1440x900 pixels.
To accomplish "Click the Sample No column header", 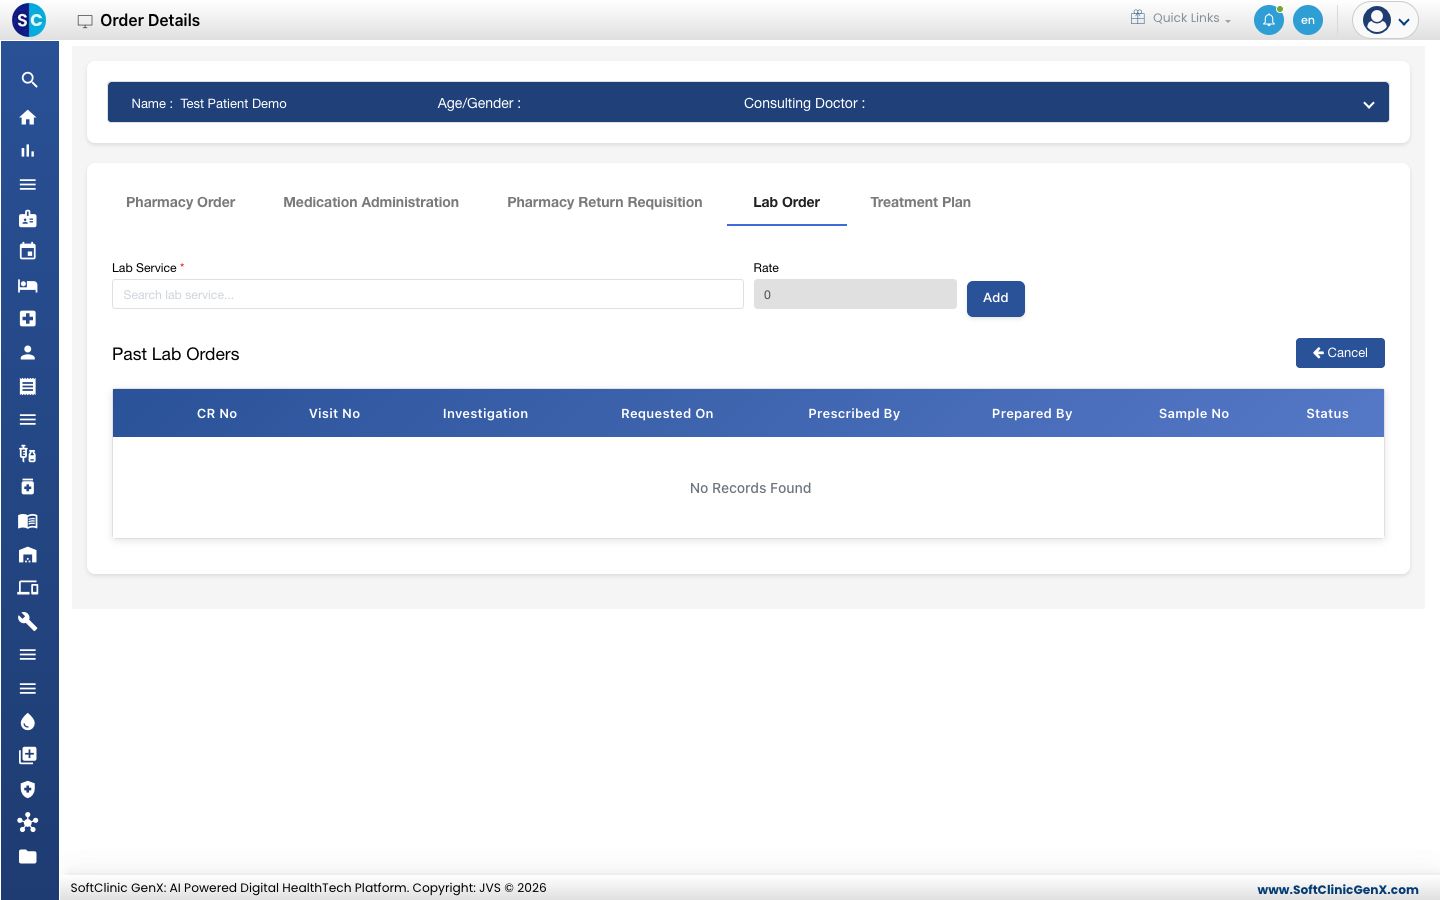I will click(x=1193, y=413).
